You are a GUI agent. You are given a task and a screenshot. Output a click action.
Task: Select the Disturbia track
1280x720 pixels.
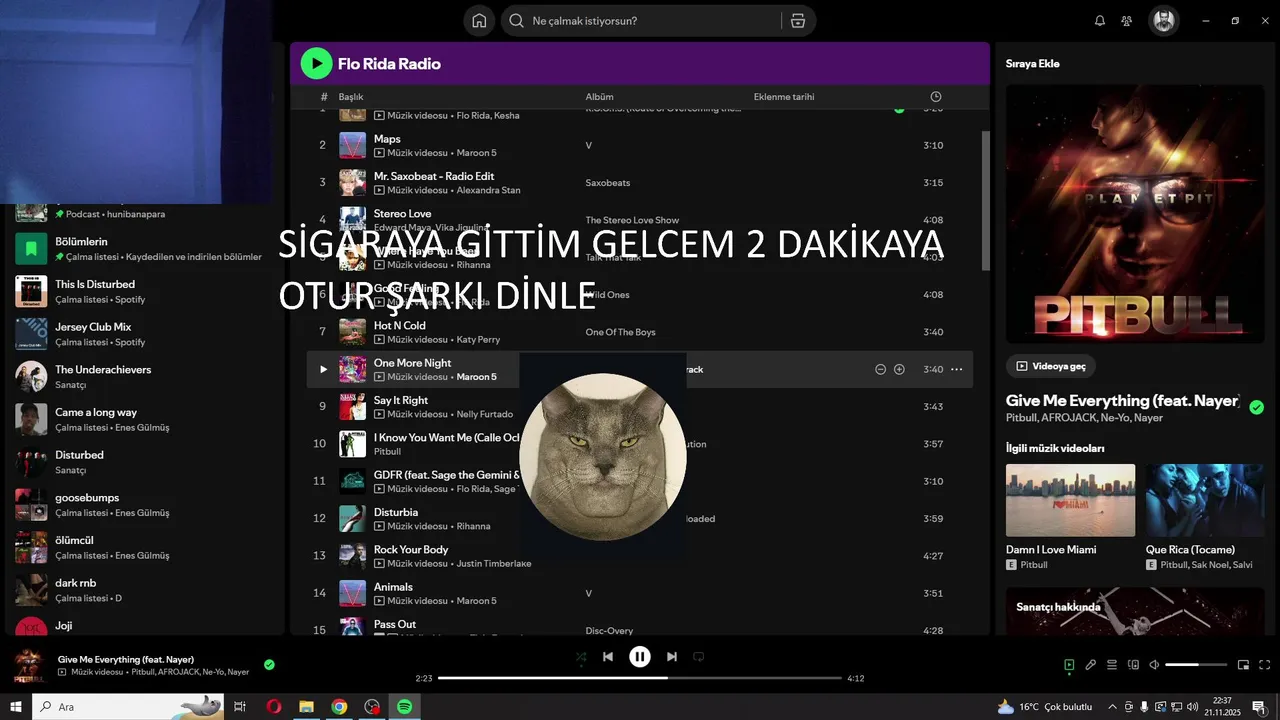tap(396, 512)
